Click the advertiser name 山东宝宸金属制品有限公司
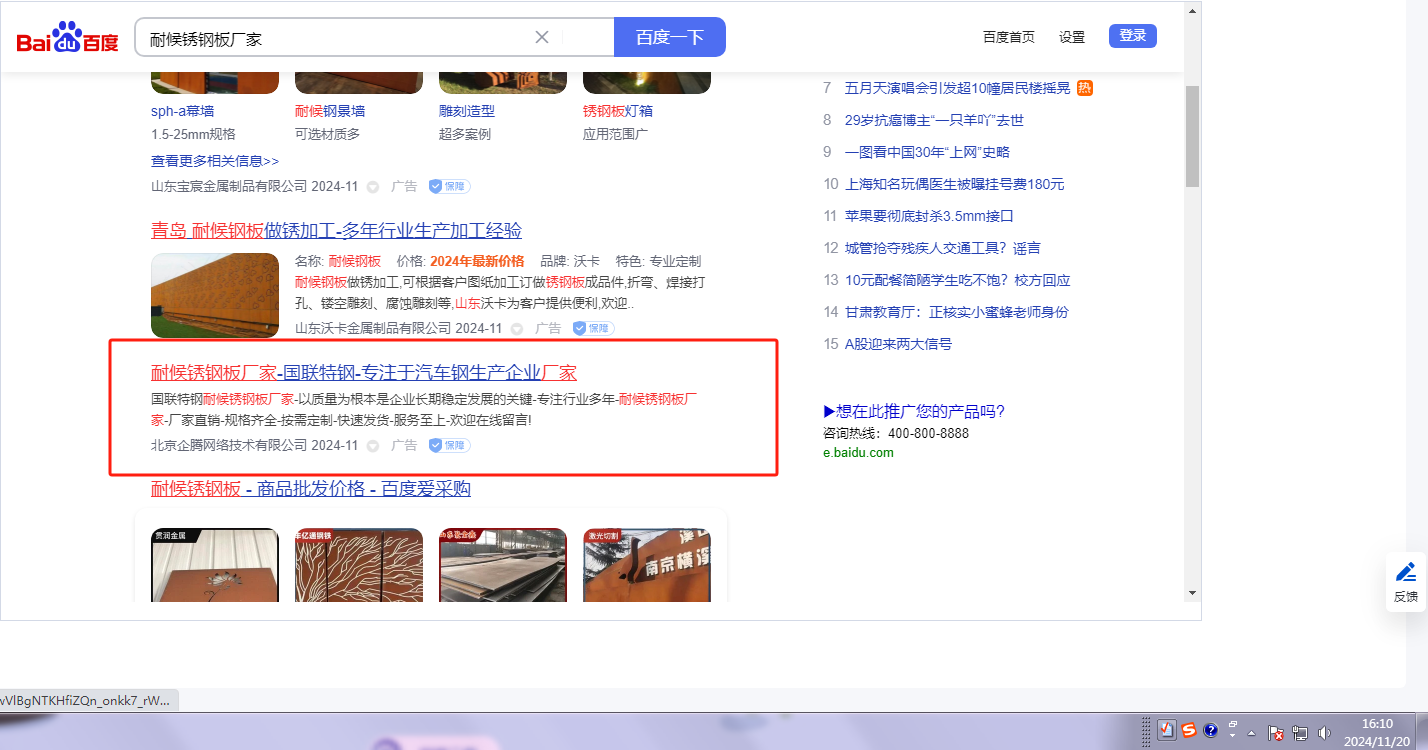 [229, 187]
